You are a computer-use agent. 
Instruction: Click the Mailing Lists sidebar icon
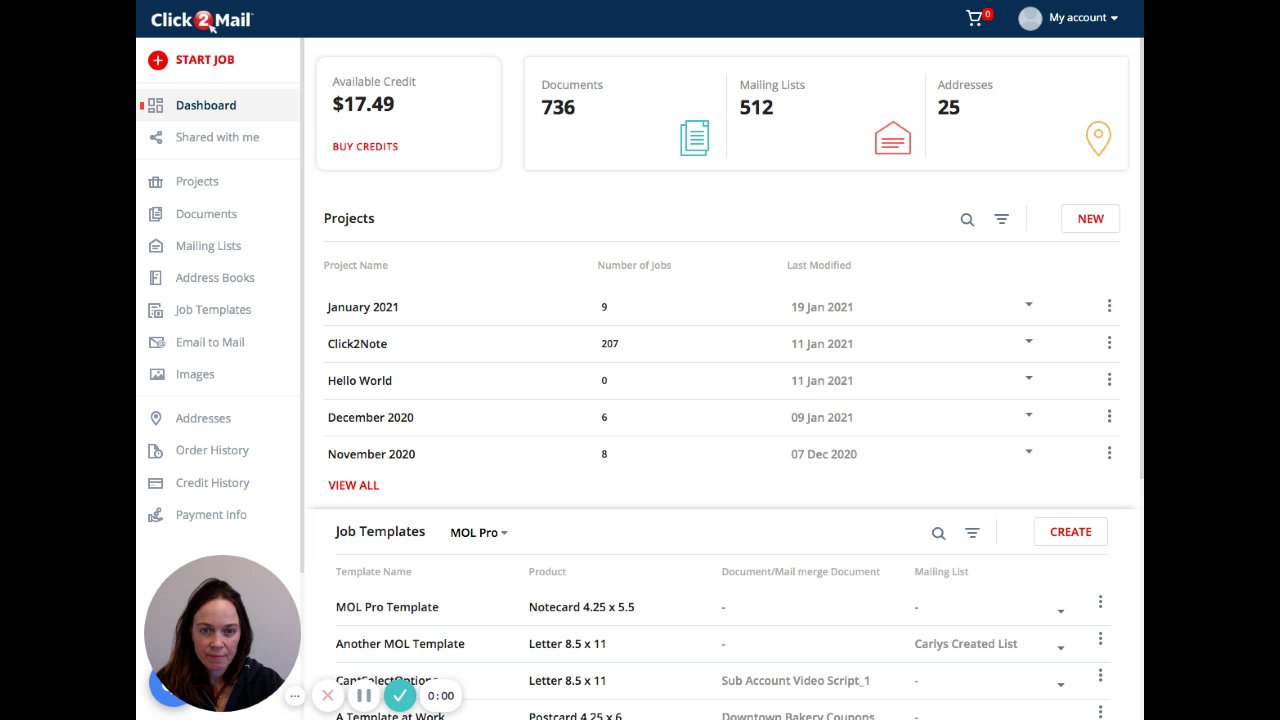pos(155,246)
